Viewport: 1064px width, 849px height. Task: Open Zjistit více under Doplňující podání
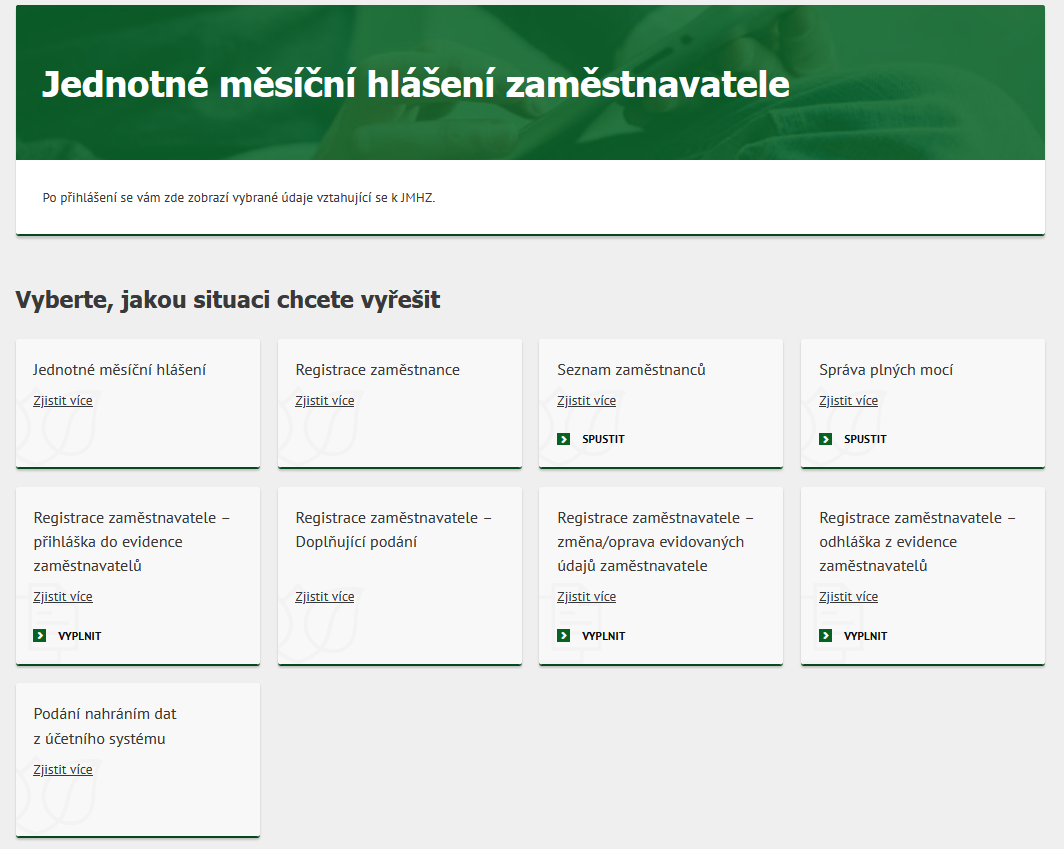click(325, 597)
